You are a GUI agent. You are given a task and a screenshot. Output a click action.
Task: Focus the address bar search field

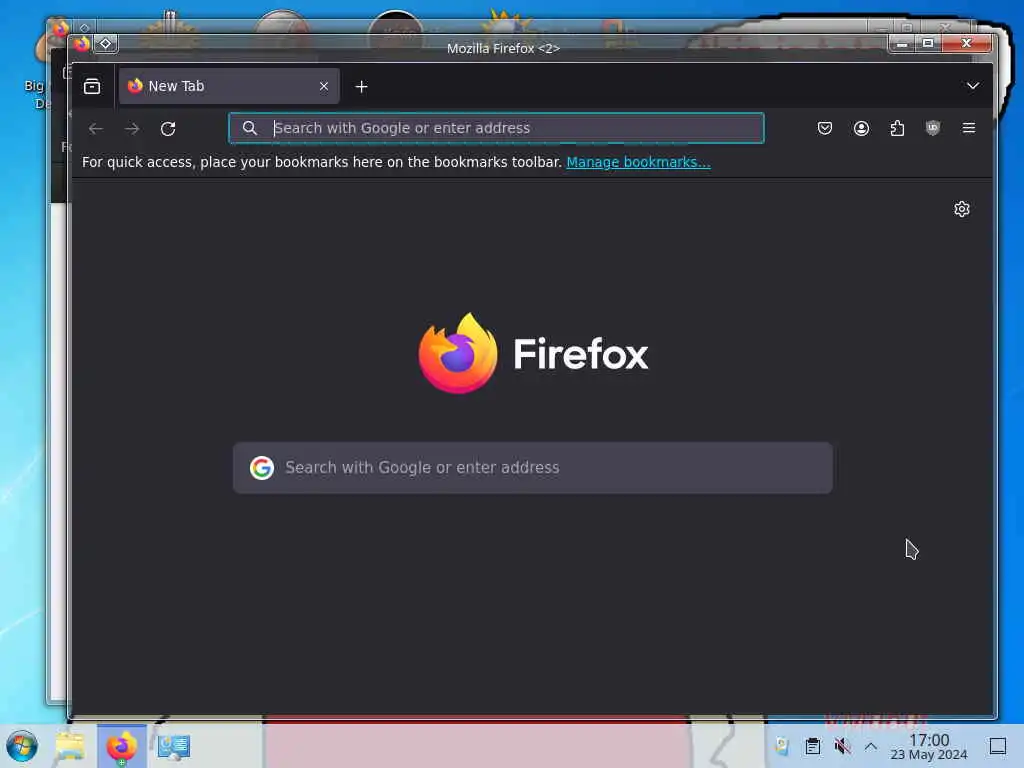pyautogui.click(x=496, y=128)
